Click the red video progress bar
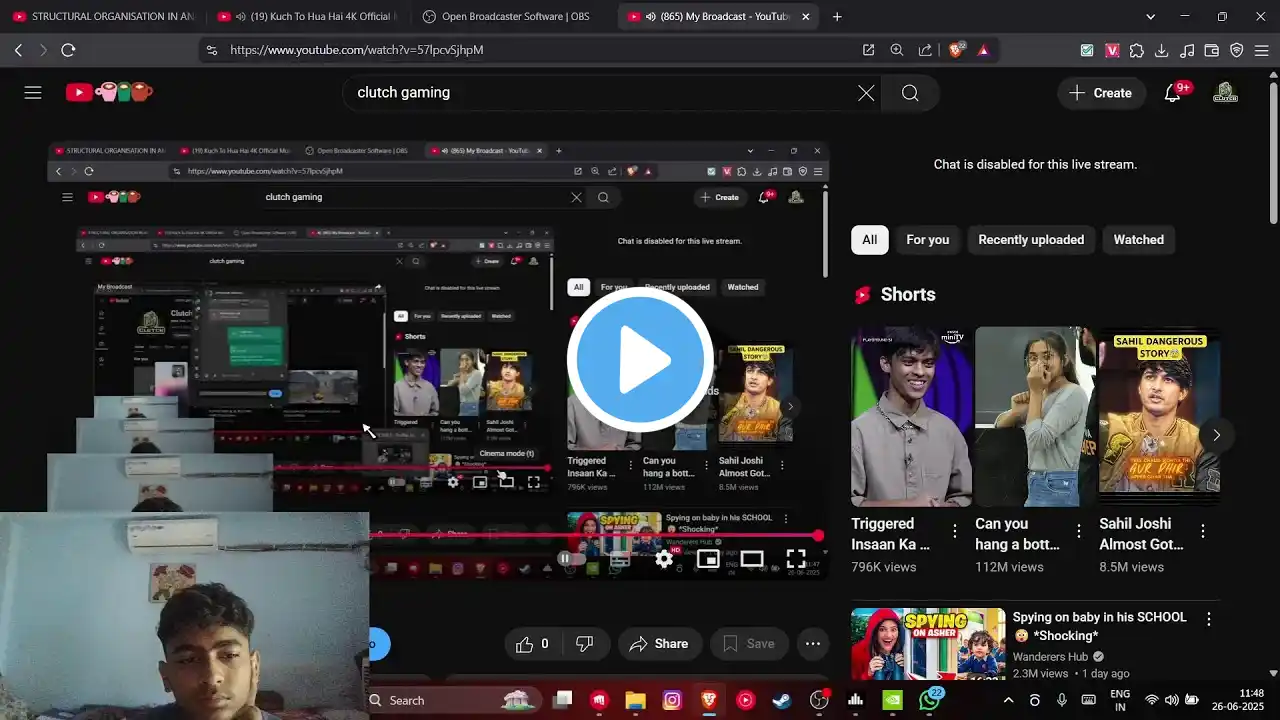The height and width of the screenshot is (720, 1280). (595, 536)
